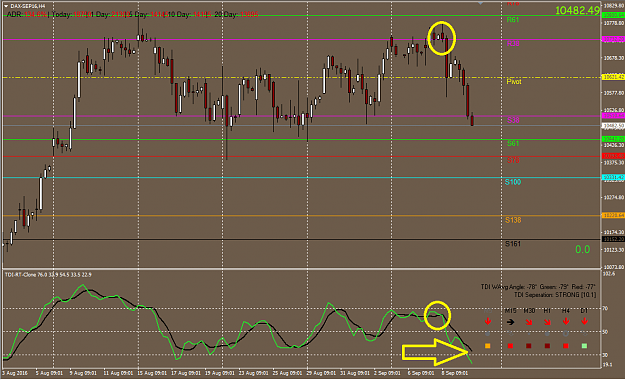
Task: Click the 70 level on TDI scale
Action: [x=605, y=309]
